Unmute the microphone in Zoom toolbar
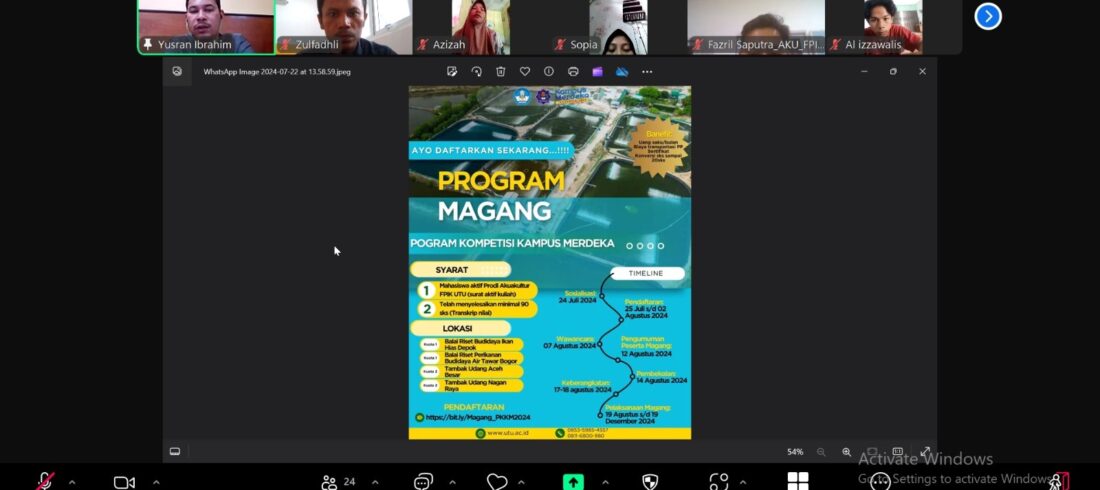This screenshot has width=1100, height=490. [x=45, y=482]
